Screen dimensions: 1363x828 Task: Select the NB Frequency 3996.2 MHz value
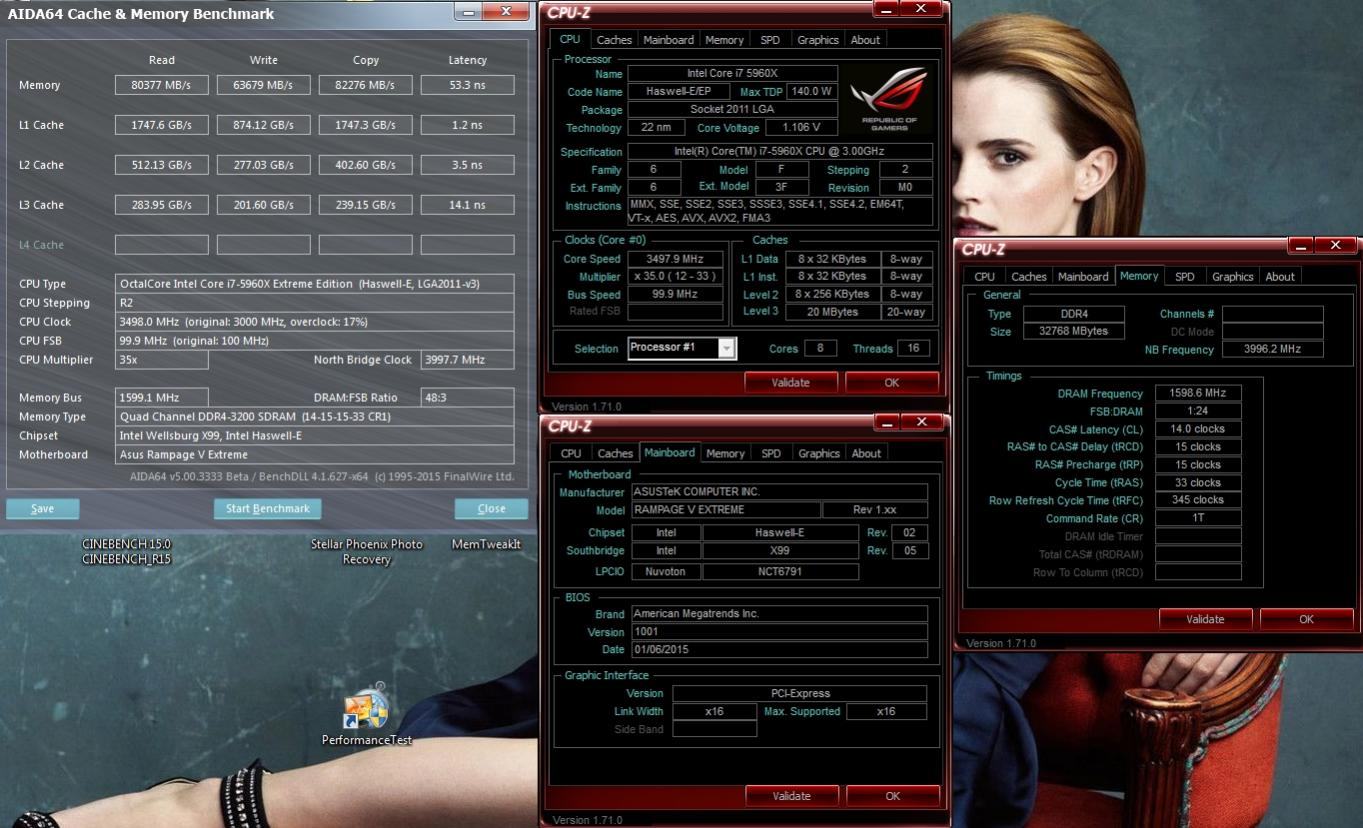pos(1272,350)
